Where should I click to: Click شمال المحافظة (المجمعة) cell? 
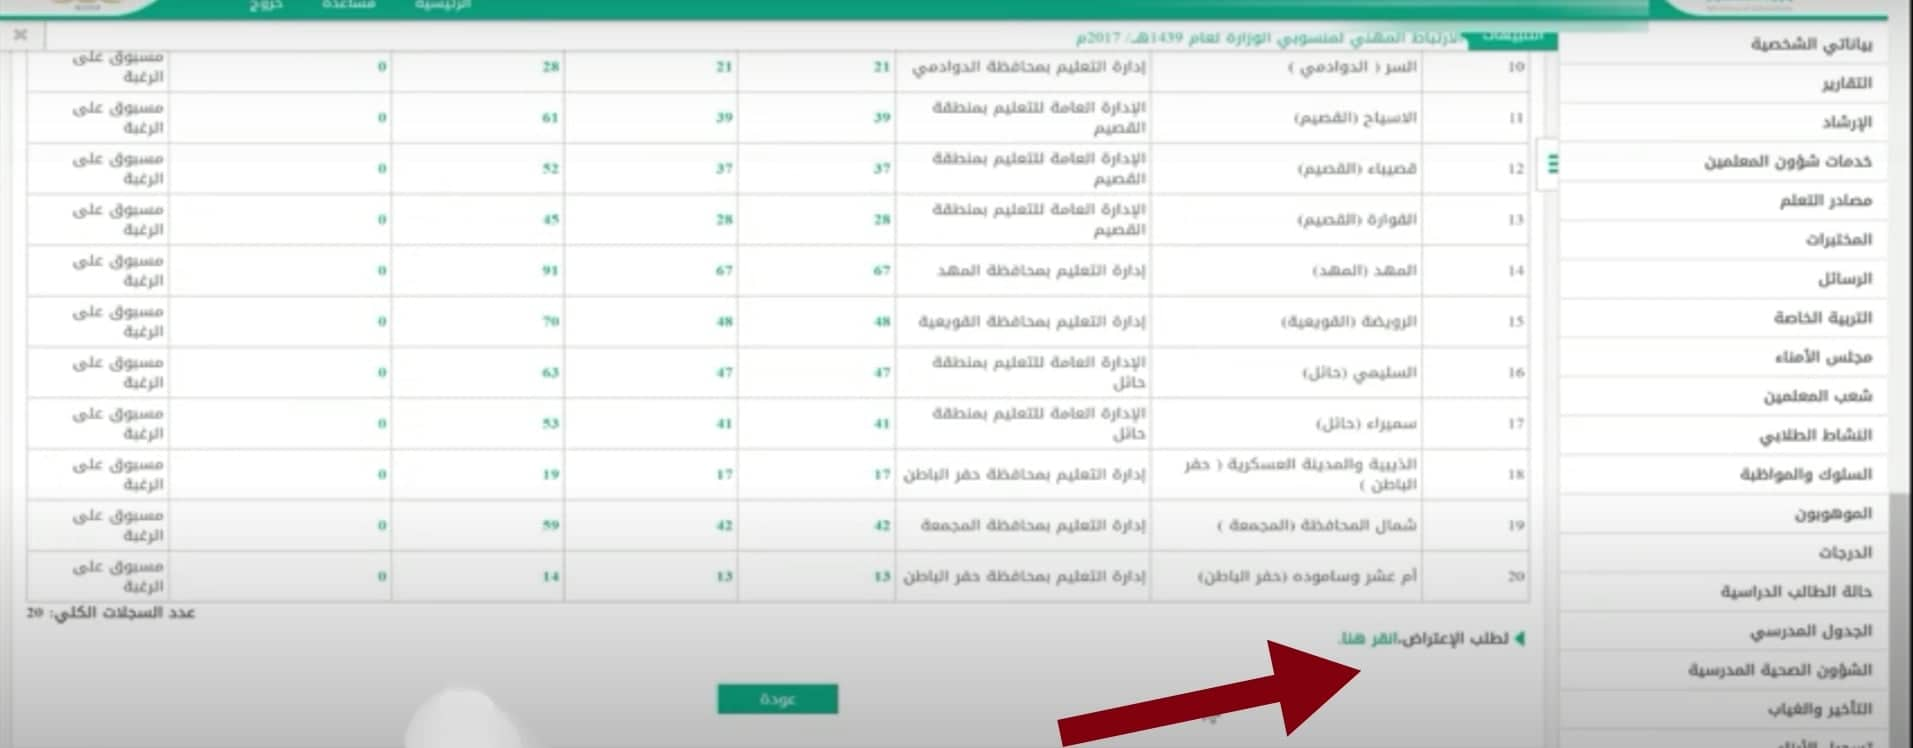coord(1285,525)
